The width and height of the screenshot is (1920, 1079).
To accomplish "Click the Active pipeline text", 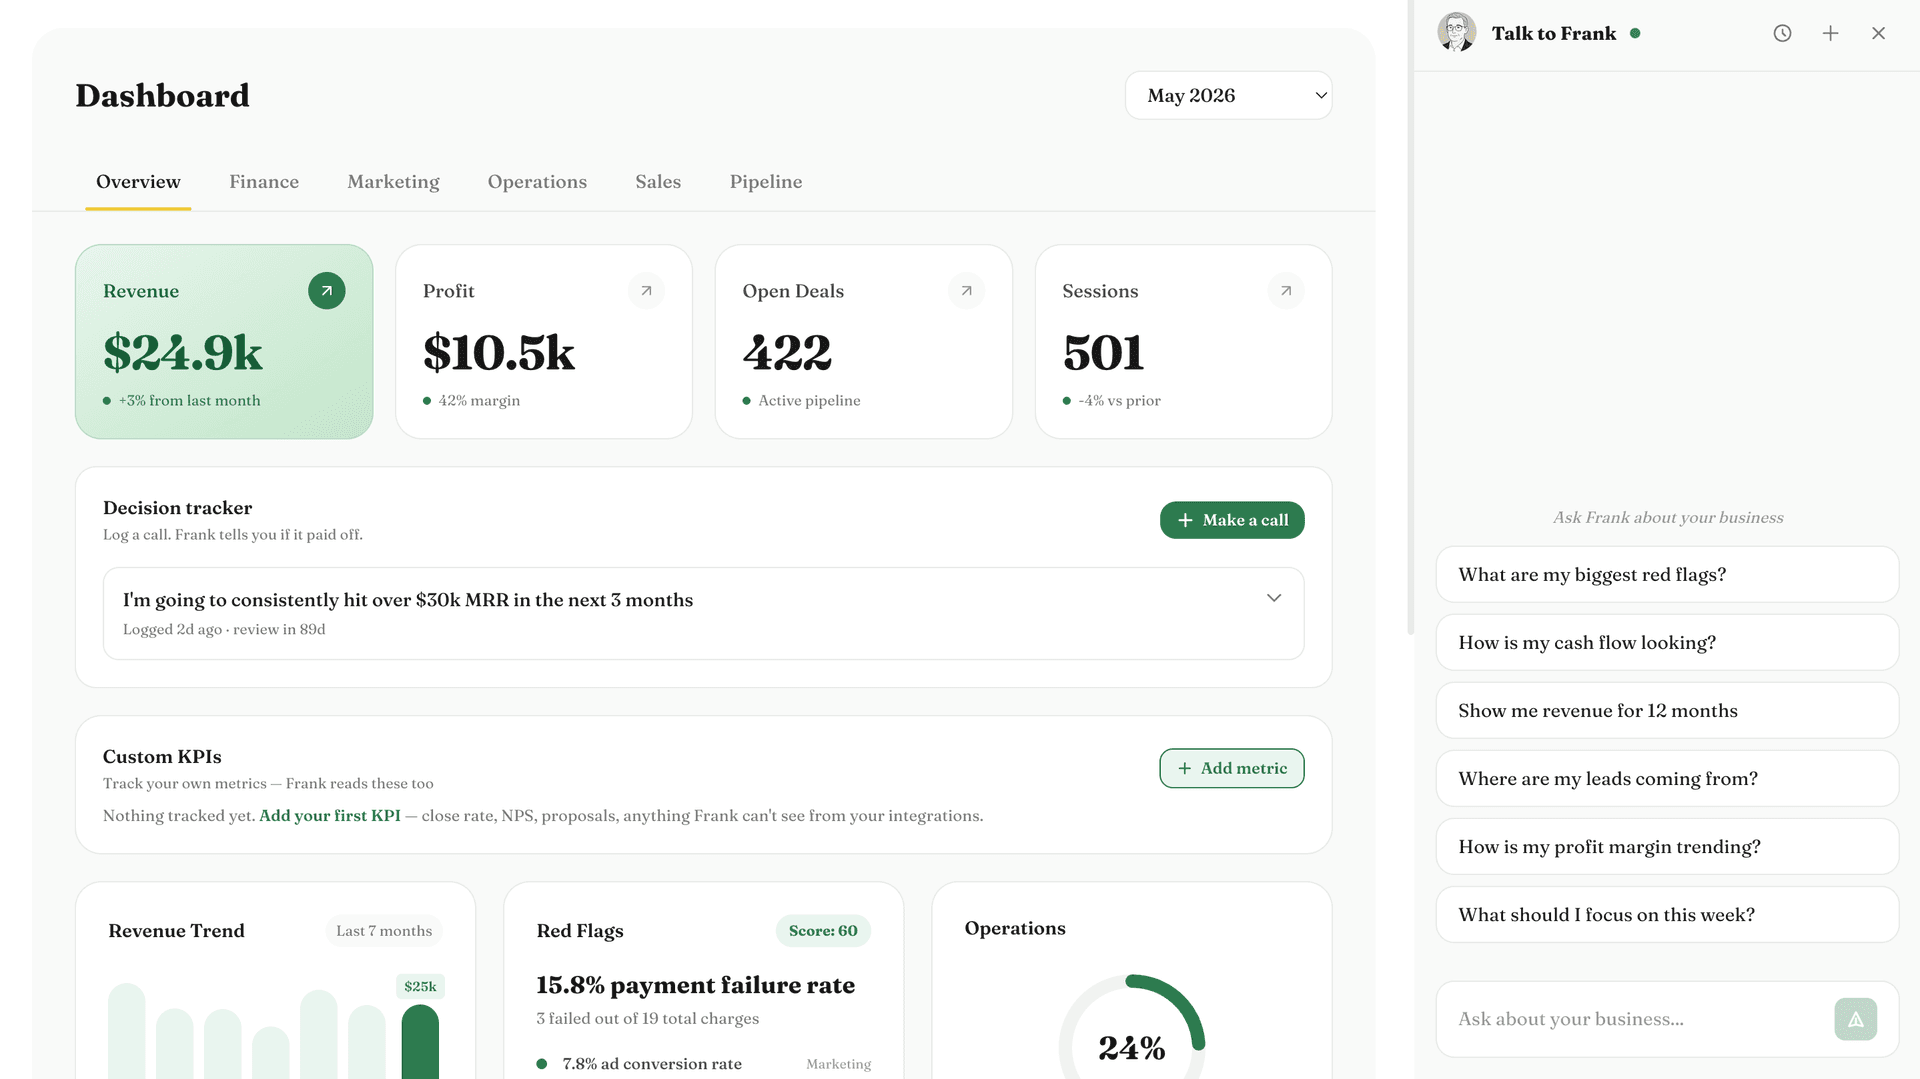I will coord(809,401).
